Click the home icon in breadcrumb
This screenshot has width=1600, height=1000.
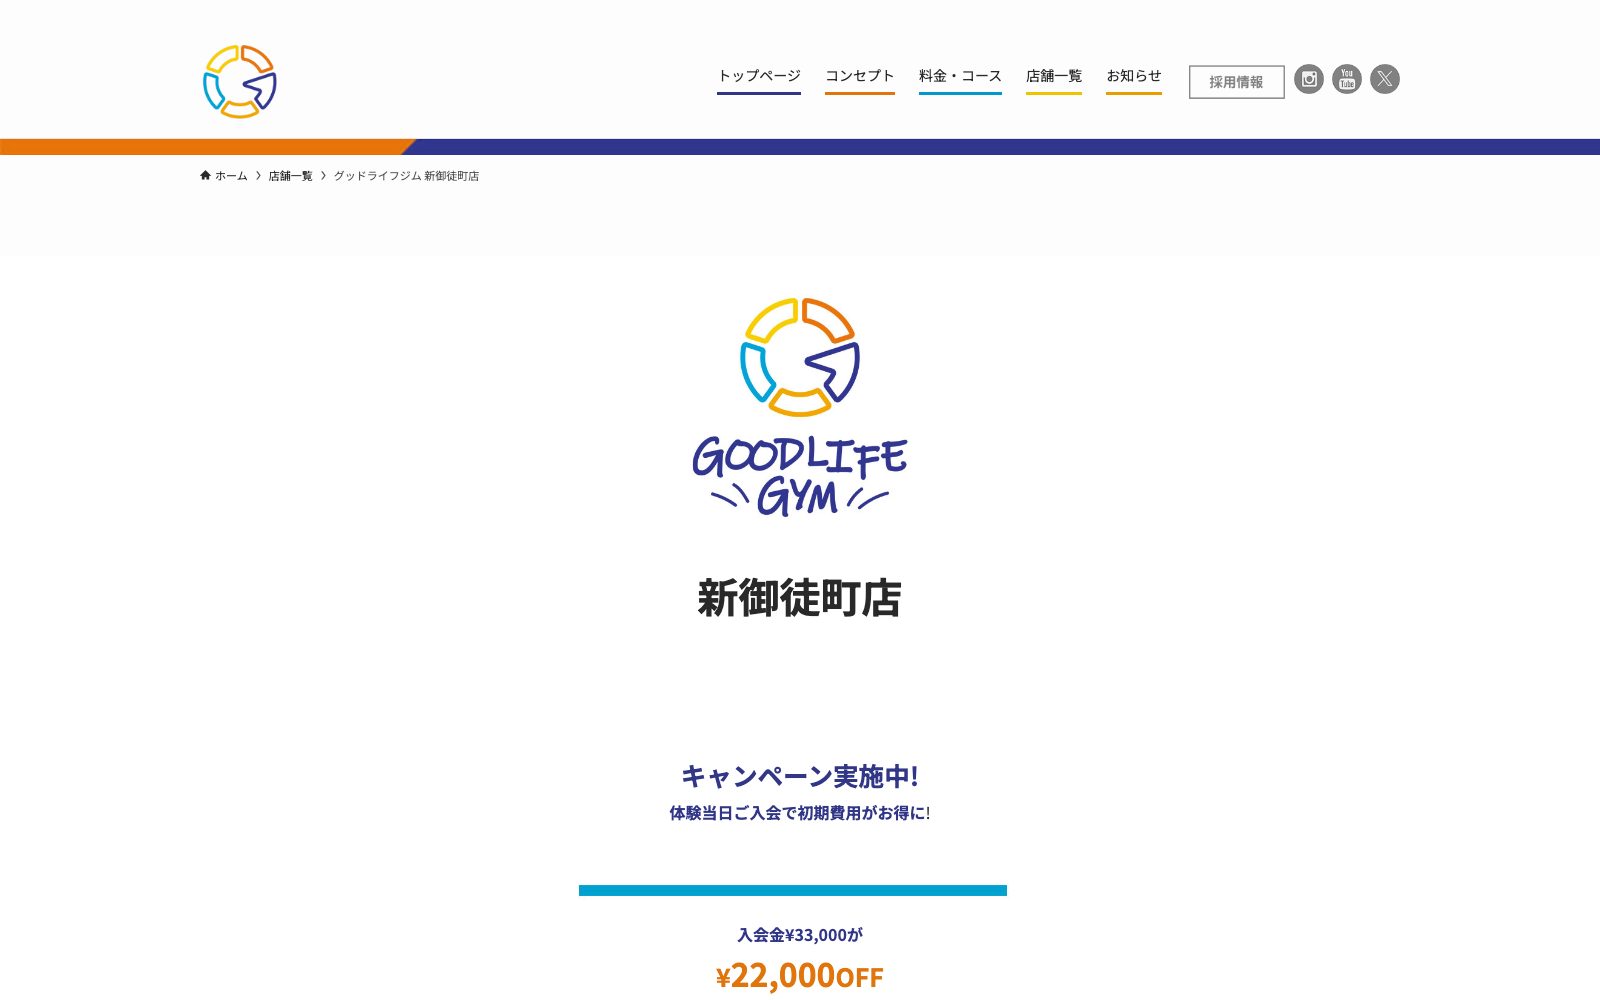(x=205, y=175)
